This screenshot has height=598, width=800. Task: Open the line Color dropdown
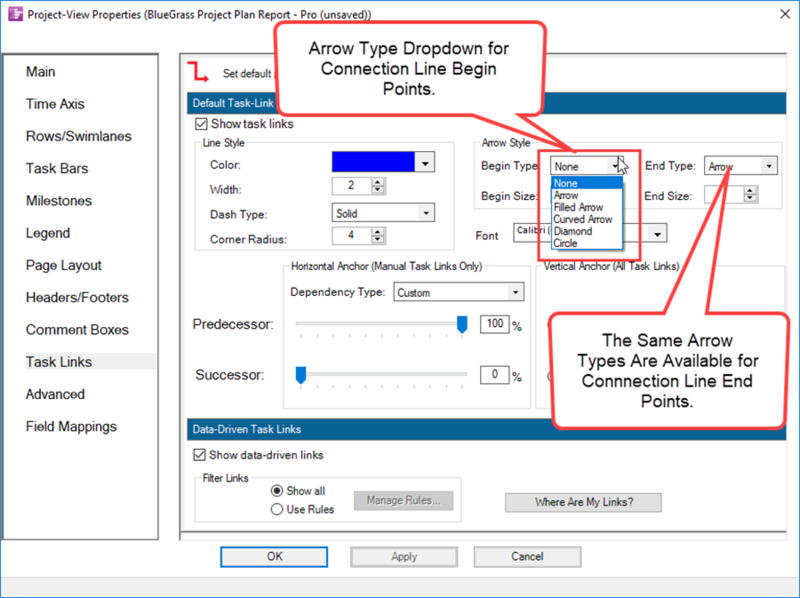pos(425,163)
